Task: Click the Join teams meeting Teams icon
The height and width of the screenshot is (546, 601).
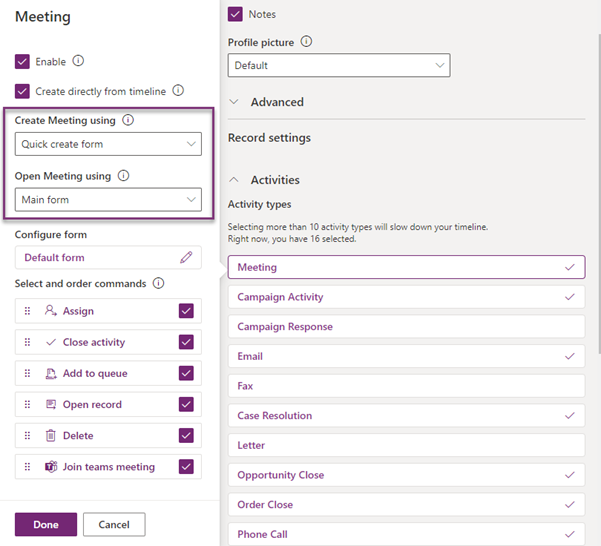Action: (x=52, y=467)
